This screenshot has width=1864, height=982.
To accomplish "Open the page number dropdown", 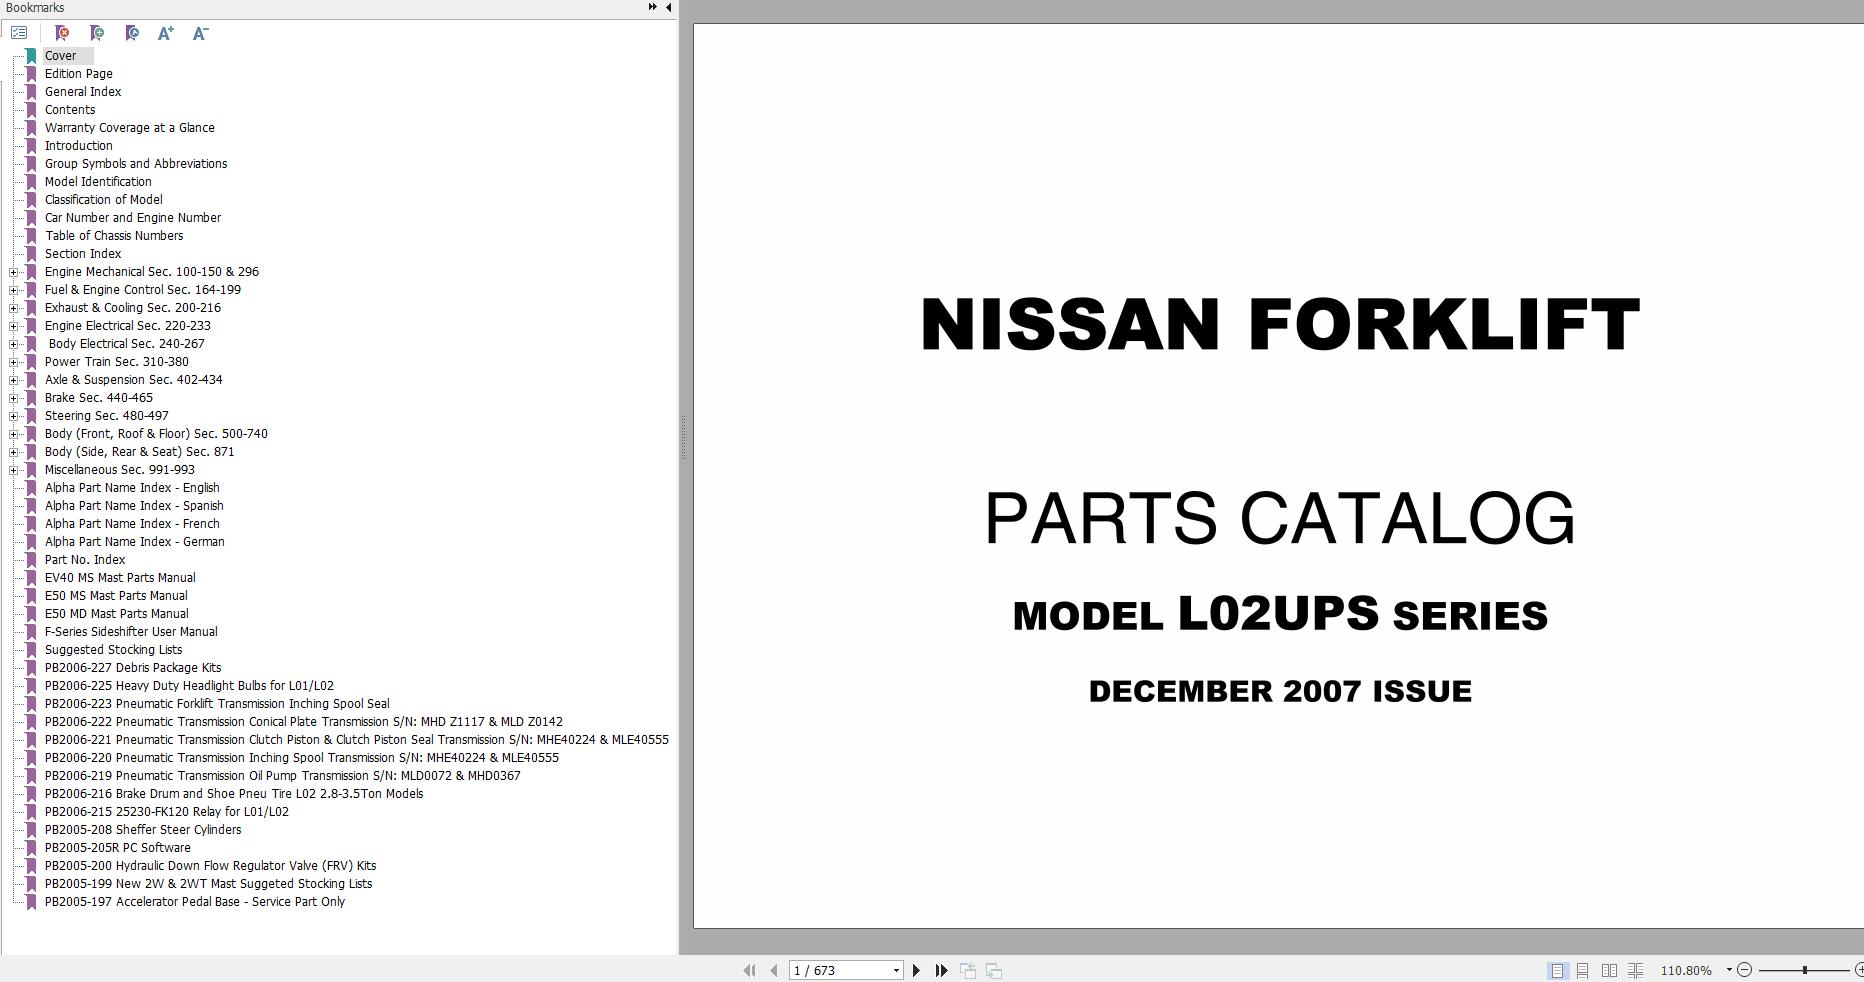I will pyautogui.click(x=896, y=970).
